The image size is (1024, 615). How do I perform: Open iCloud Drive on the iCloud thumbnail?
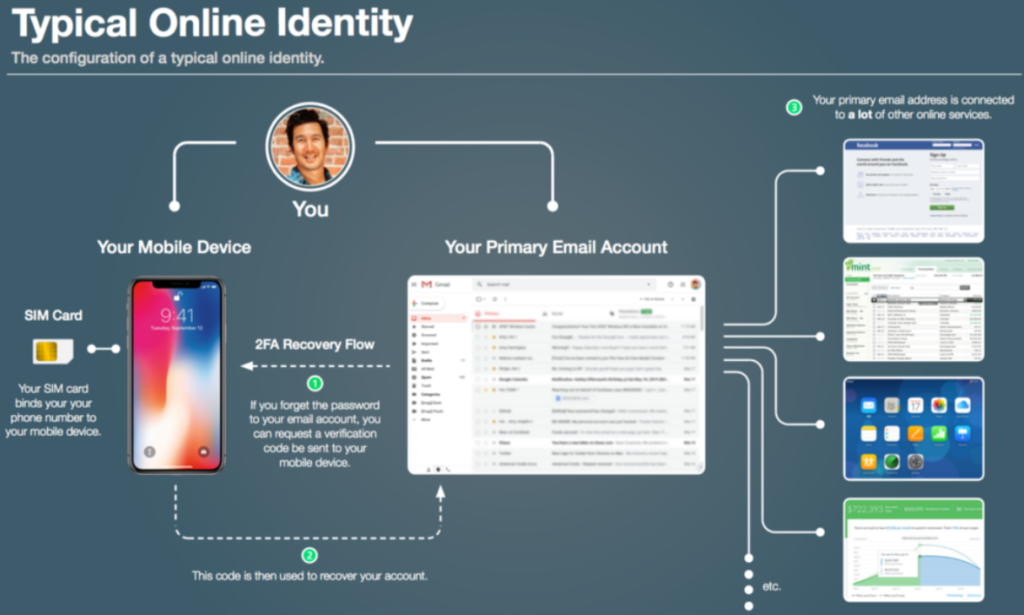[962, 405]
